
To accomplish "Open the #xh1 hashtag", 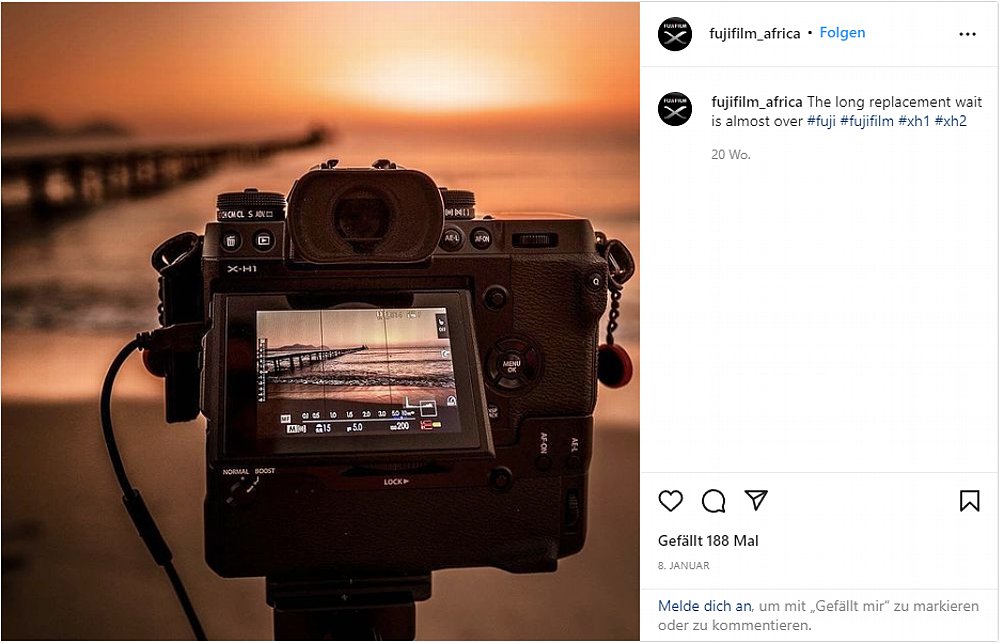I will (914, 121).
